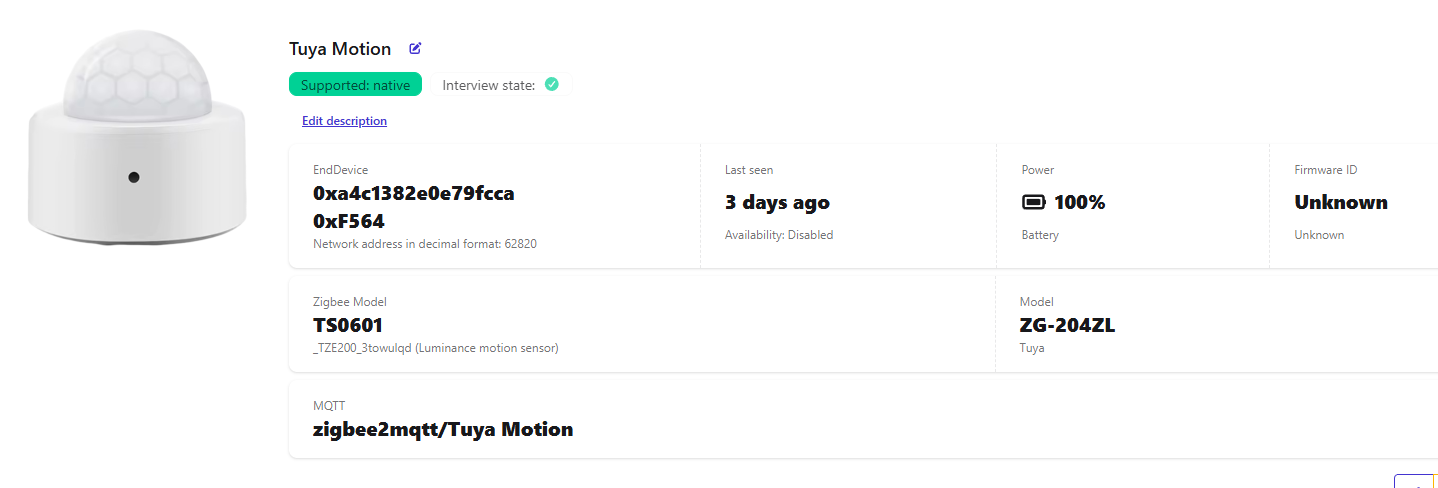The image size is (1438, 488).
Task: Select the IEEE address 0xa4c1382e0e79fcca
Action: coord(413,193)
